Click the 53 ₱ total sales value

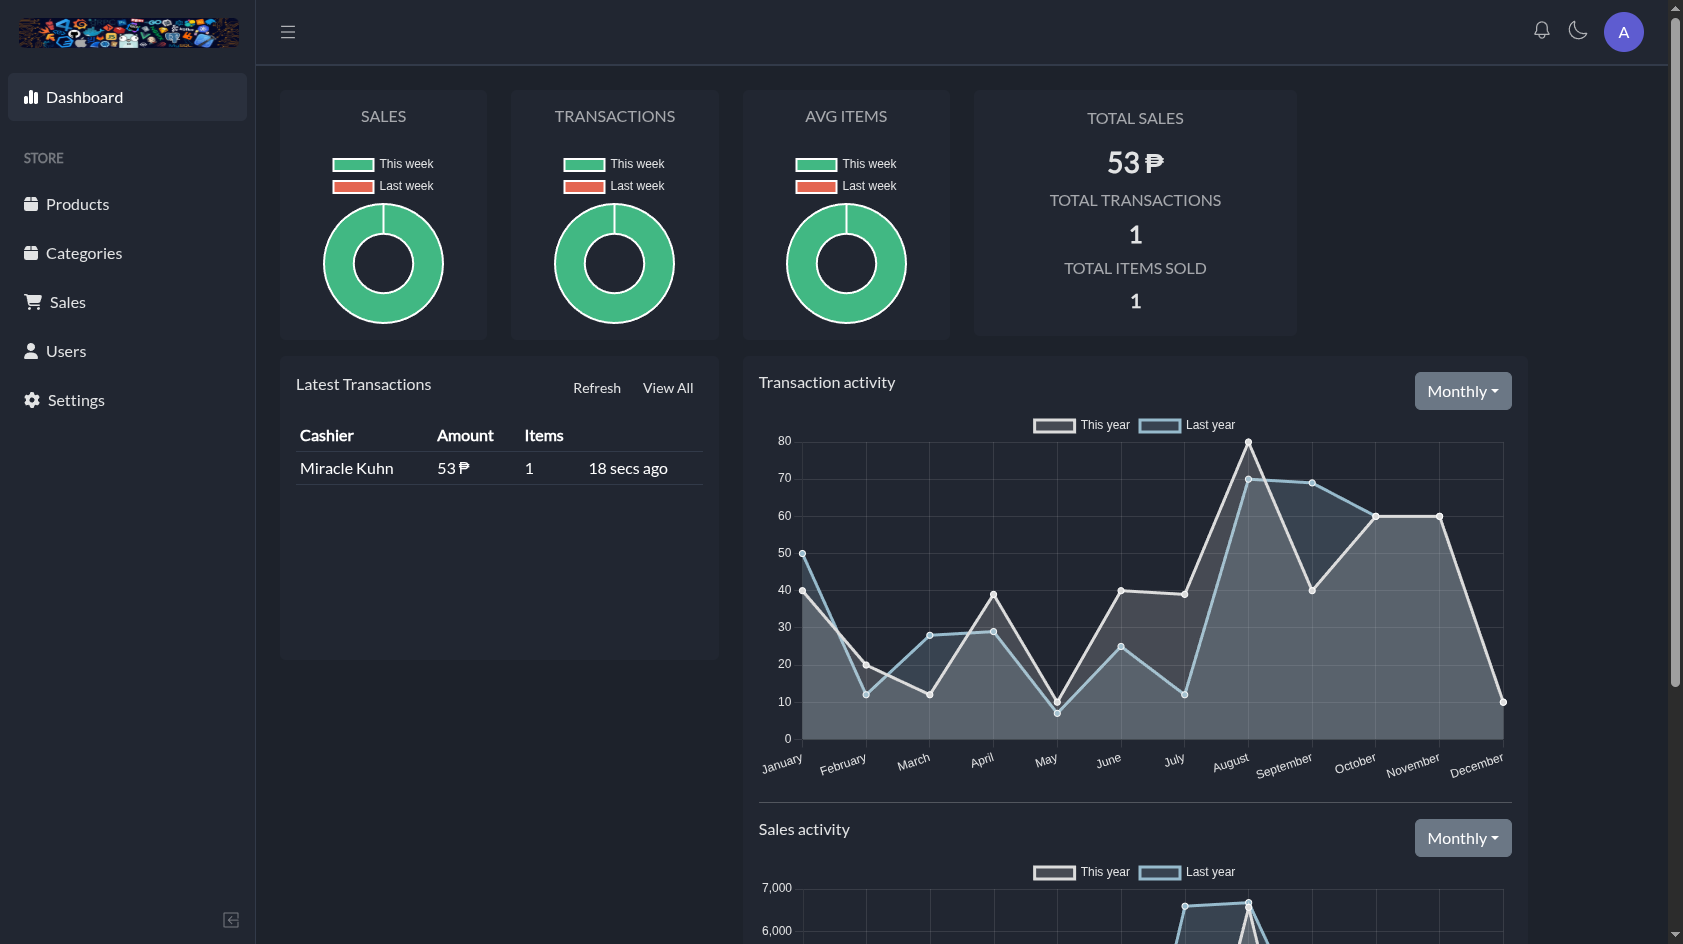(1135, 162)
